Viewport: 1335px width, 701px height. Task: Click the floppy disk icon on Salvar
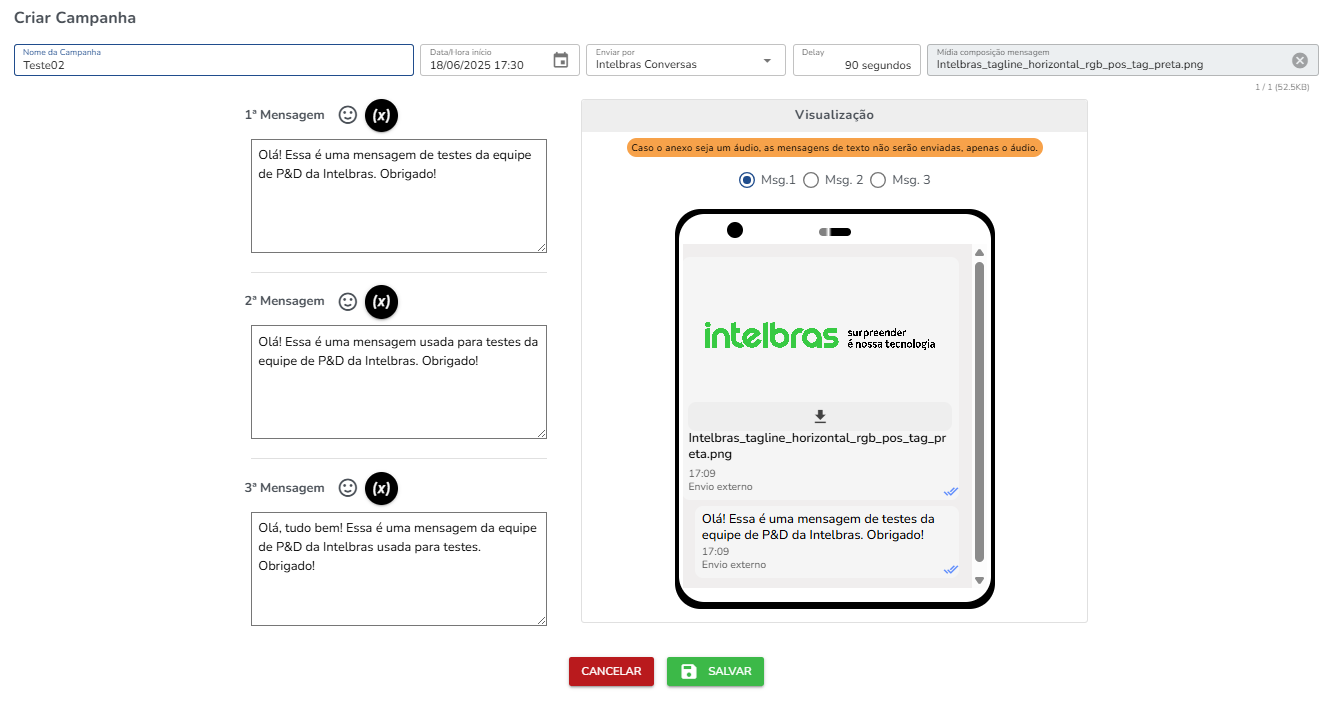tap(689, 671)
